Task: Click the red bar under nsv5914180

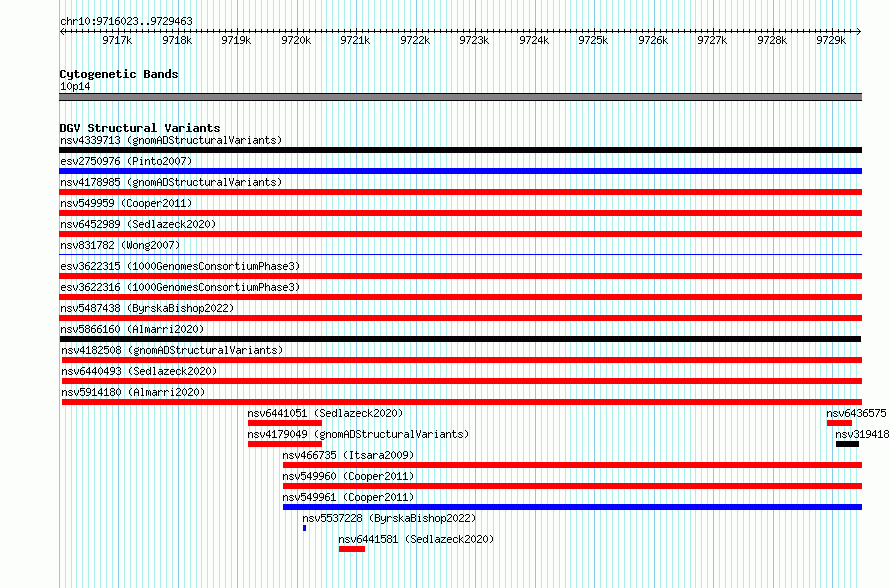Action: click(x=462, y=402)
